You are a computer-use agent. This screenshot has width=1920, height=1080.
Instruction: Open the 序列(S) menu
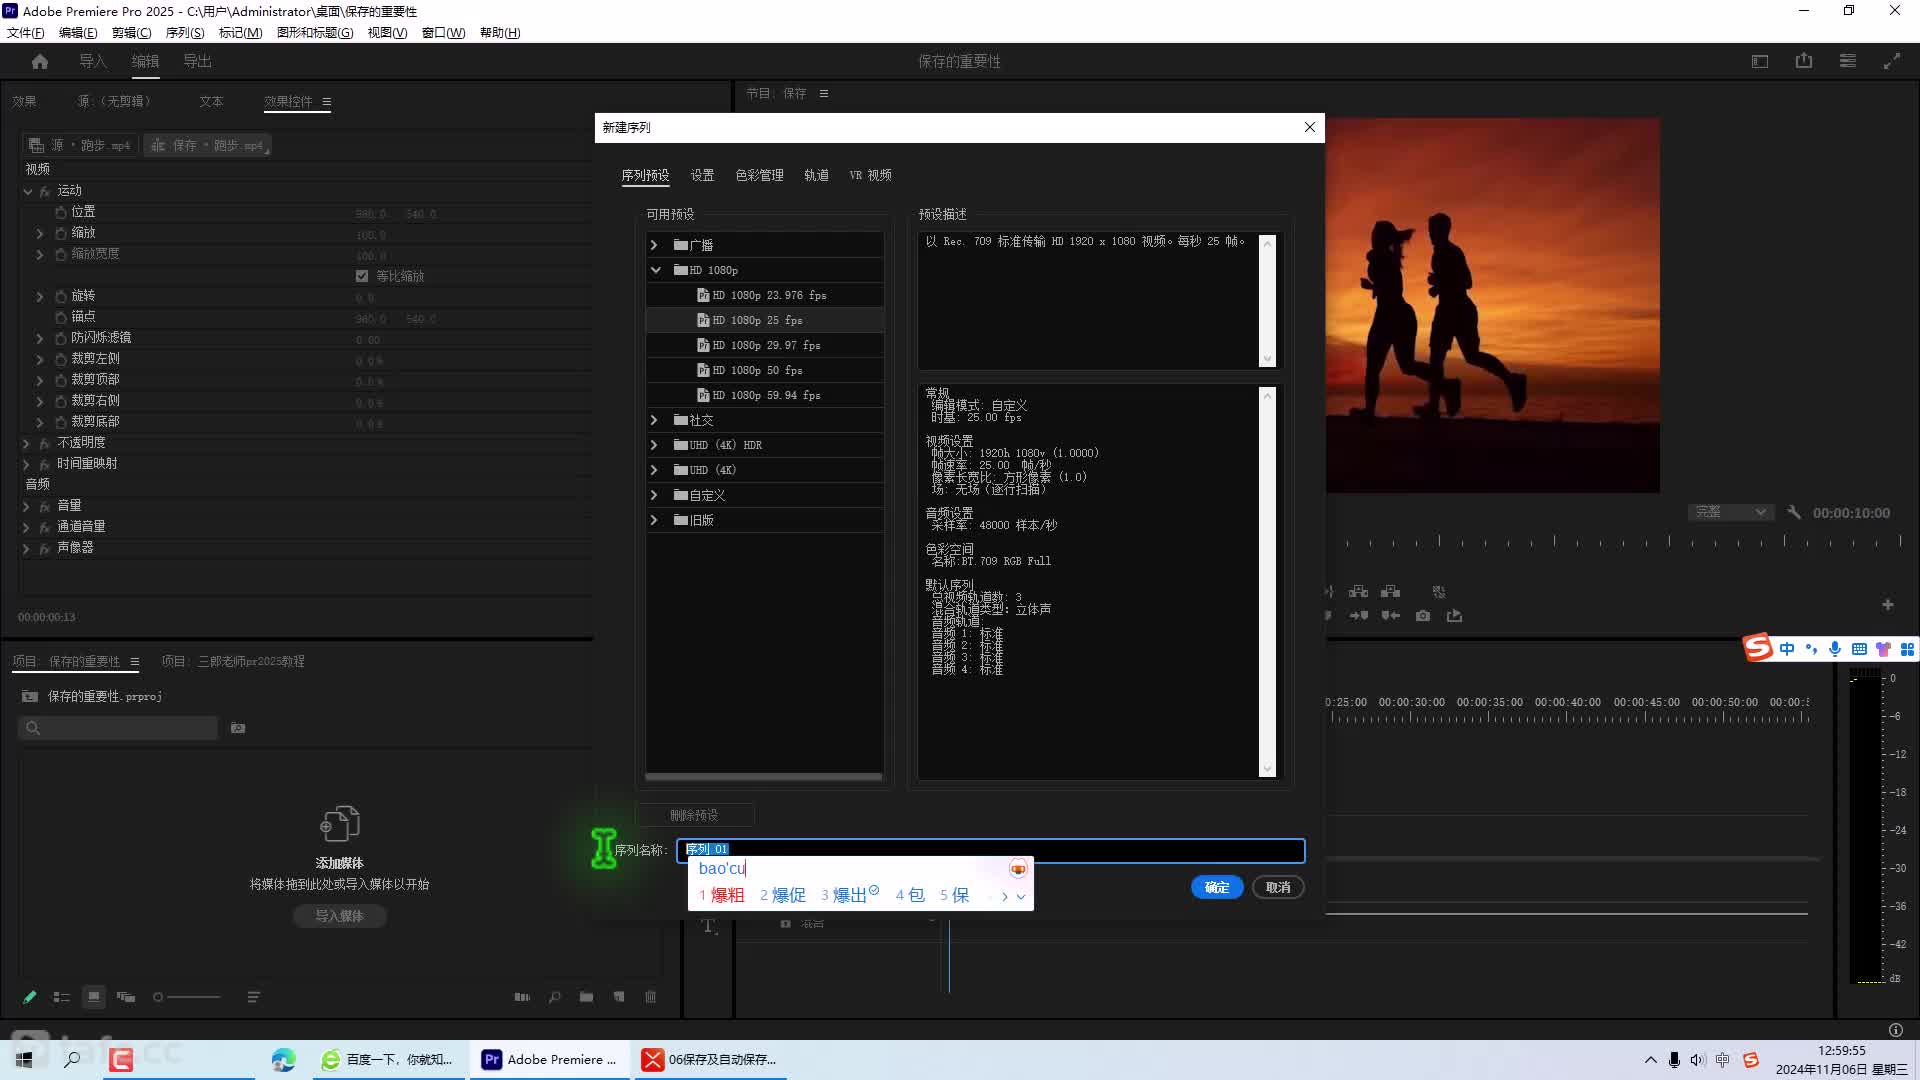point(185,32)
